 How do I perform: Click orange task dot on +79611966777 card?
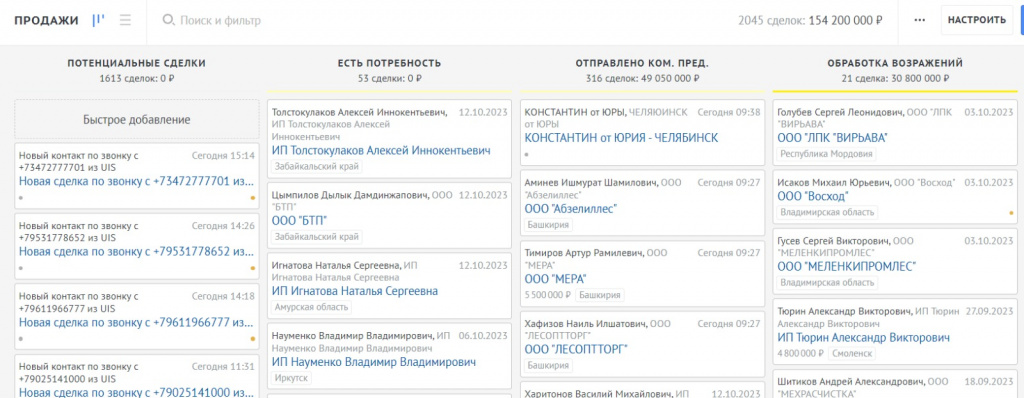tap(253, 339)
